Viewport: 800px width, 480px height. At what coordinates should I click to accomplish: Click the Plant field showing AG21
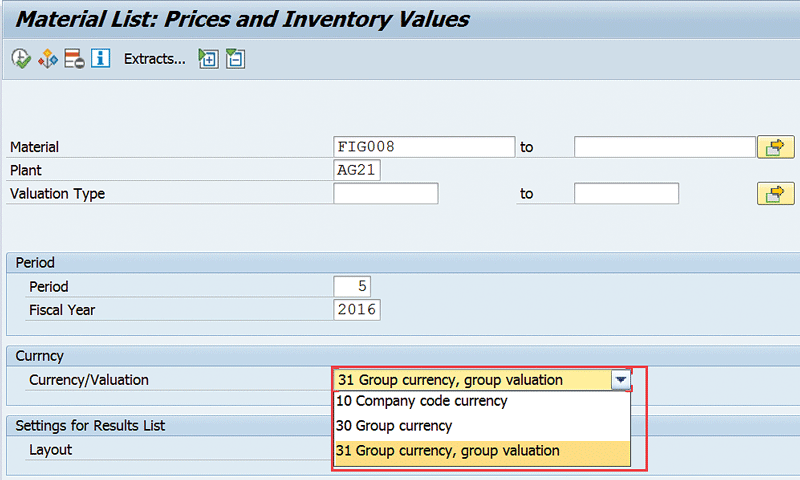(357, 170)
